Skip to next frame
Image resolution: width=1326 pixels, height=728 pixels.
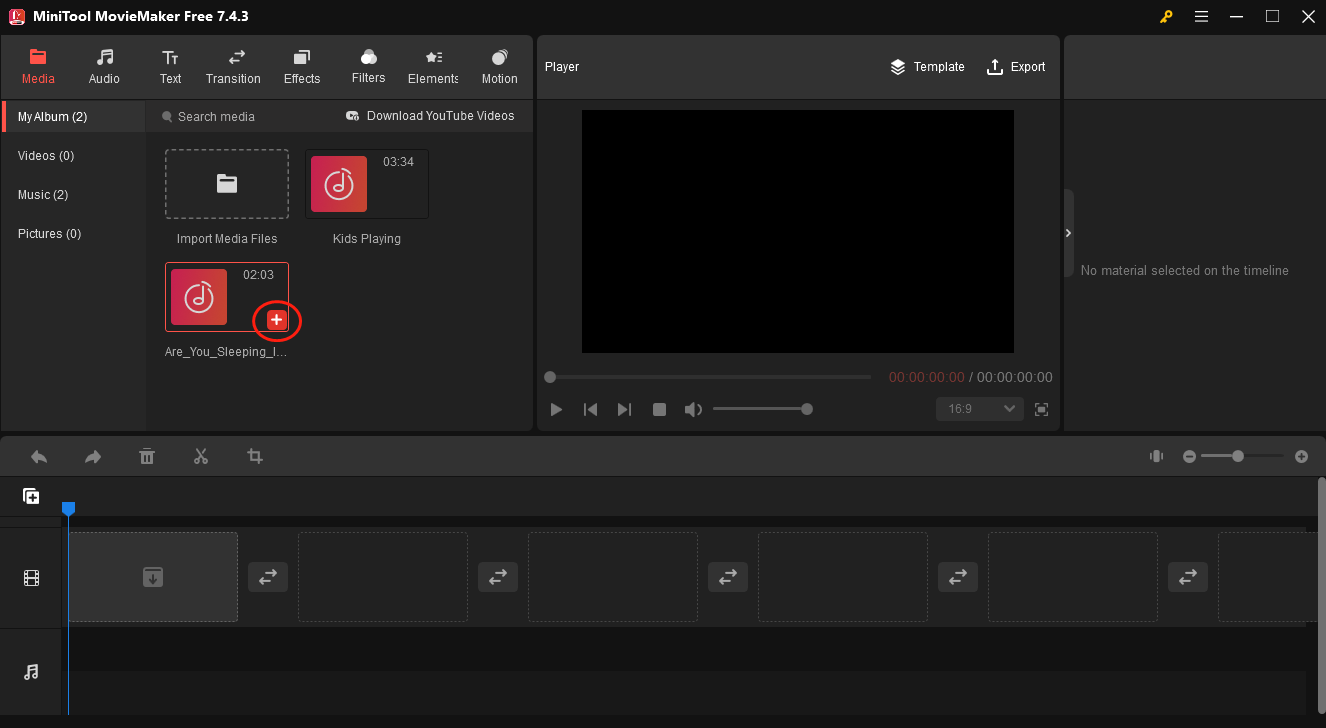coord(625,409)
